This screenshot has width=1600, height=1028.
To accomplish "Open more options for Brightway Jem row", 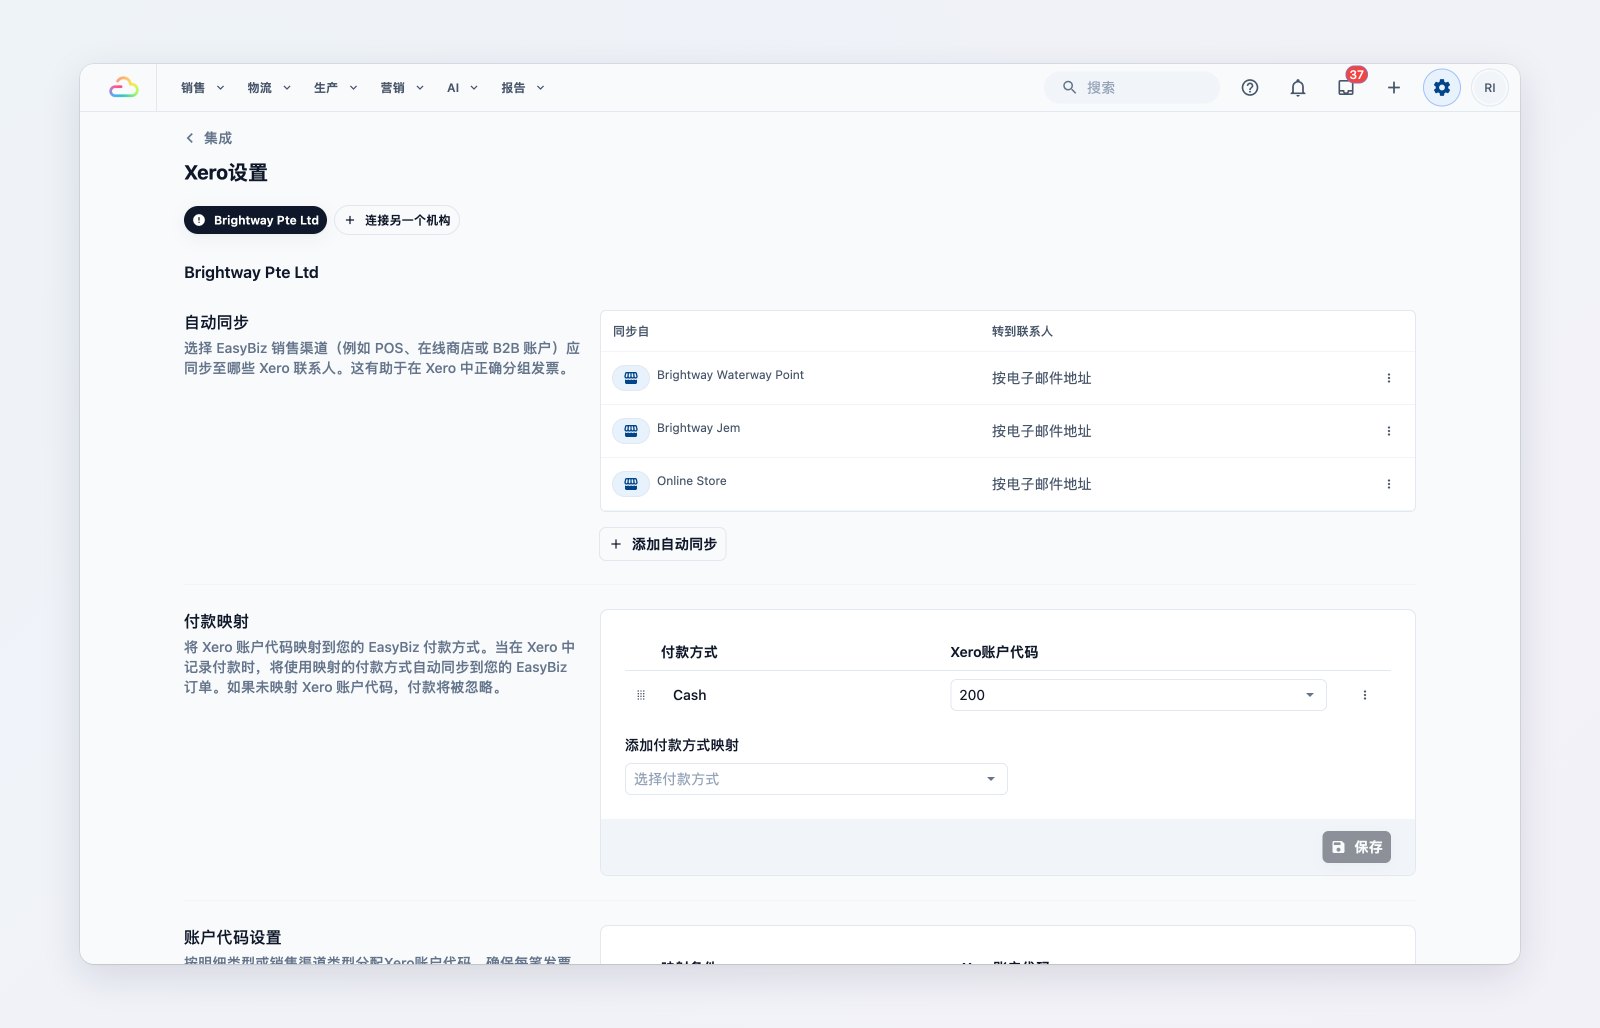I will pos(1389,431).
